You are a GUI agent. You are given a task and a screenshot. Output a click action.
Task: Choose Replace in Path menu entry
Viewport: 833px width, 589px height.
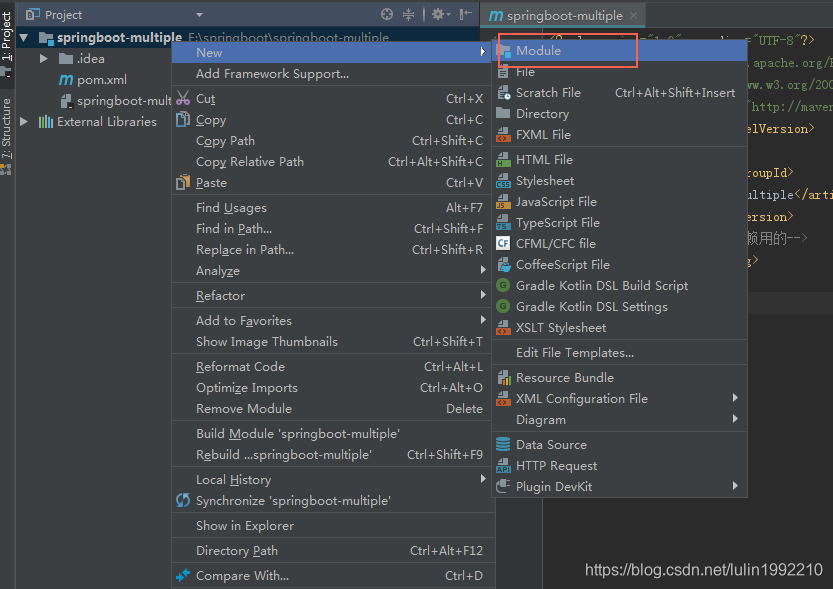coord(332,250)
